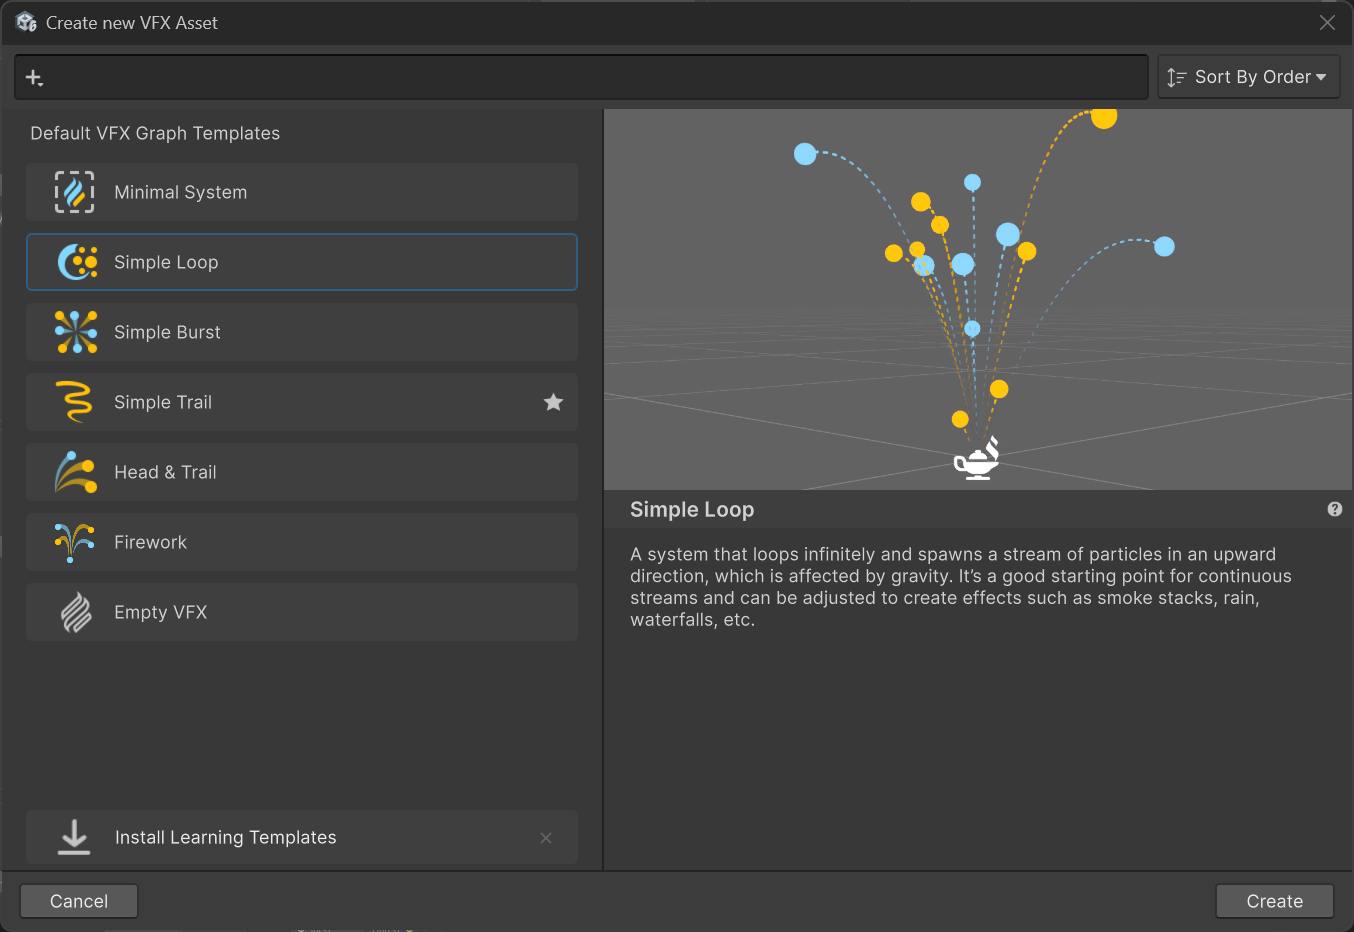Select the Empty VFX template label
The height and width of the screenshot is (932, 1354).
pyautogui.click(x=160, y=612)
